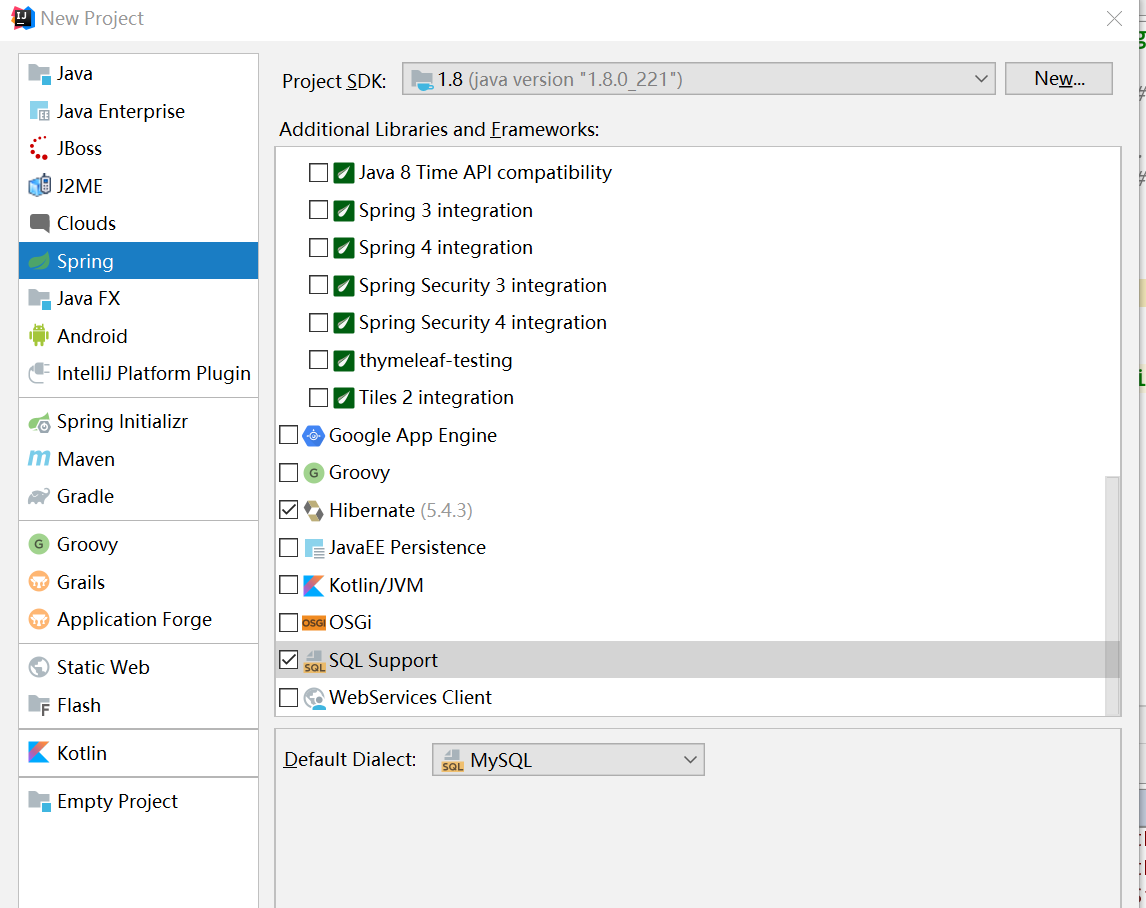Viewport: 1146px width, 908px height.
Task: Click the JBoss red dotted icon
Action: pos(39,148)
